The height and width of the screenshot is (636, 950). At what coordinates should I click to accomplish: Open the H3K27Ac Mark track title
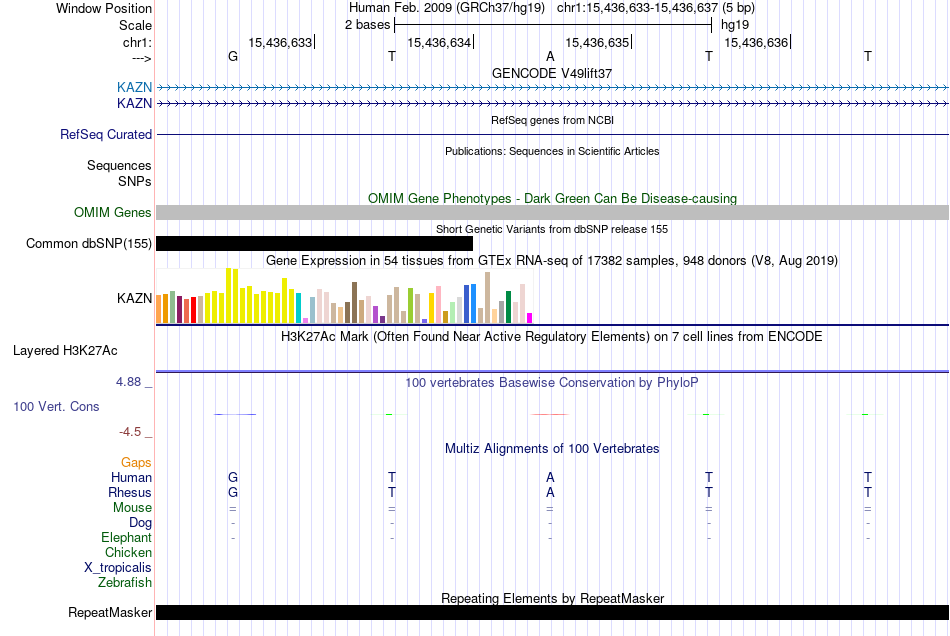pyautogui.click(x=552, y=337)
